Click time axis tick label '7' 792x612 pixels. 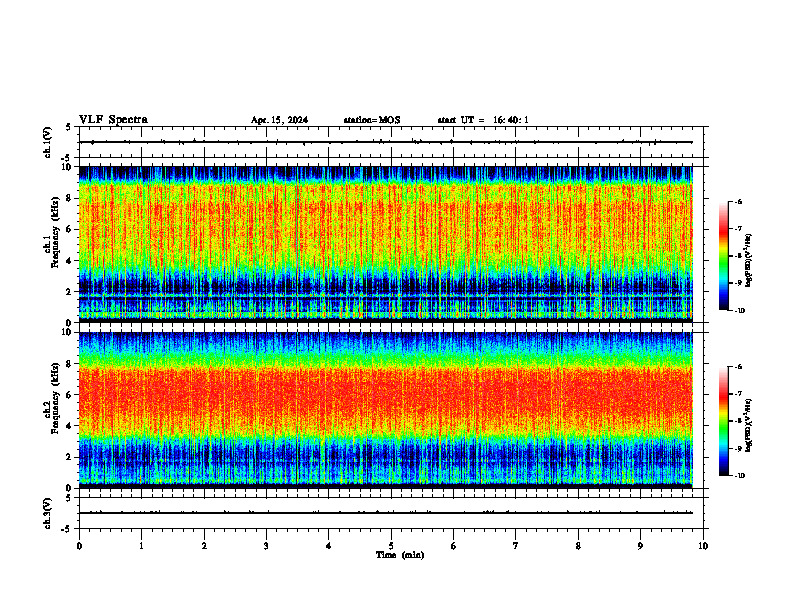pyautogui.click(x=516, y=546)
